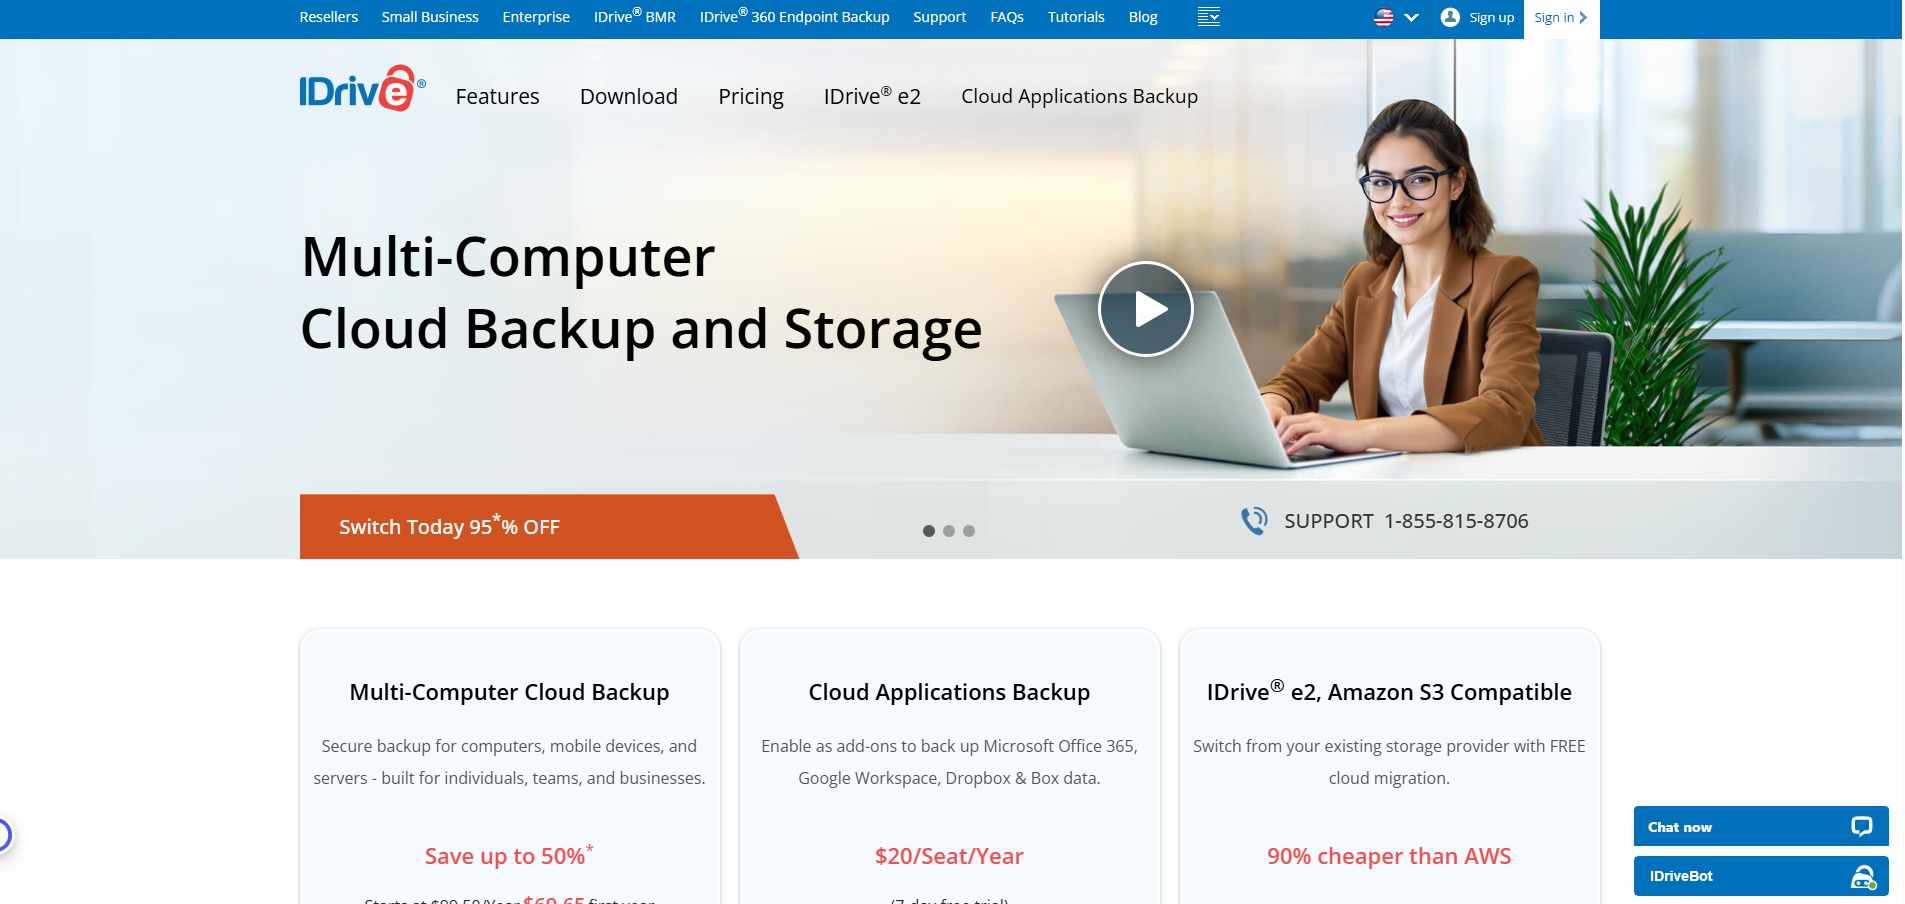This screenshot has width=1905, height=904.
Task: Click the Sign up link
Action: click(1492, 17)
